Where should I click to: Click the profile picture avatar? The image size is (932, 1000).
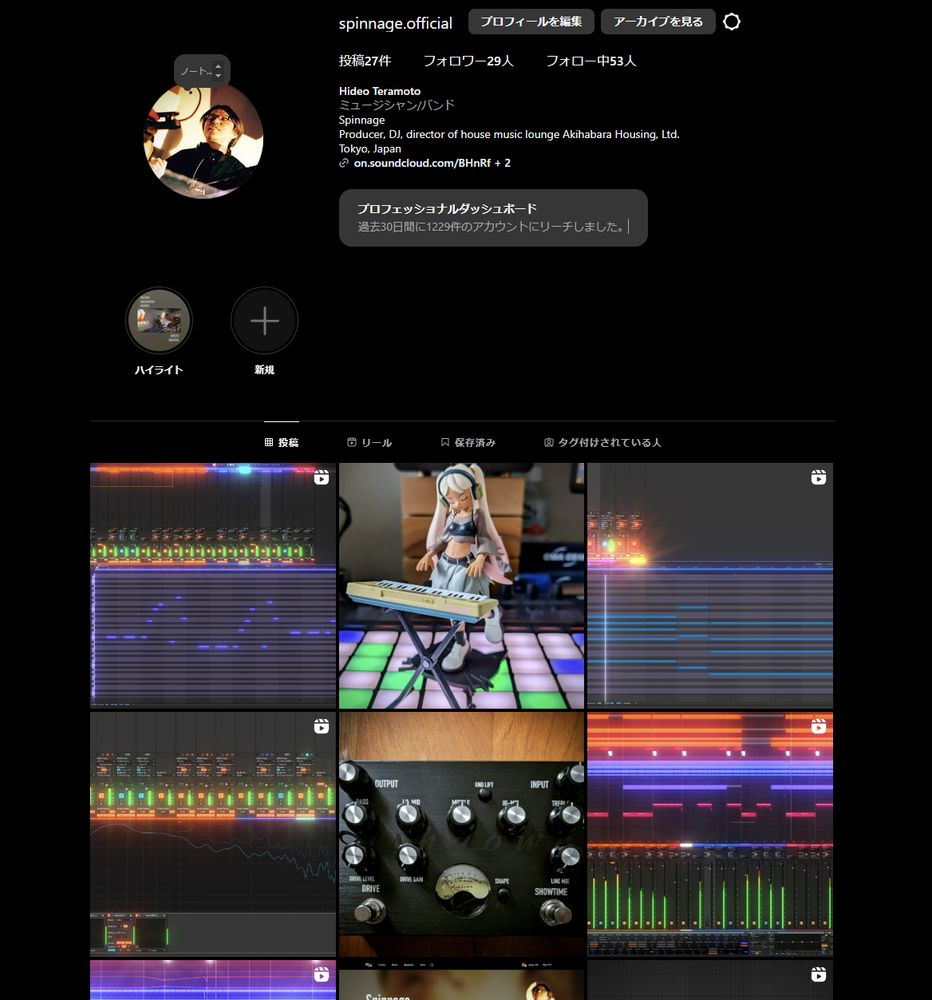(203, 141)
